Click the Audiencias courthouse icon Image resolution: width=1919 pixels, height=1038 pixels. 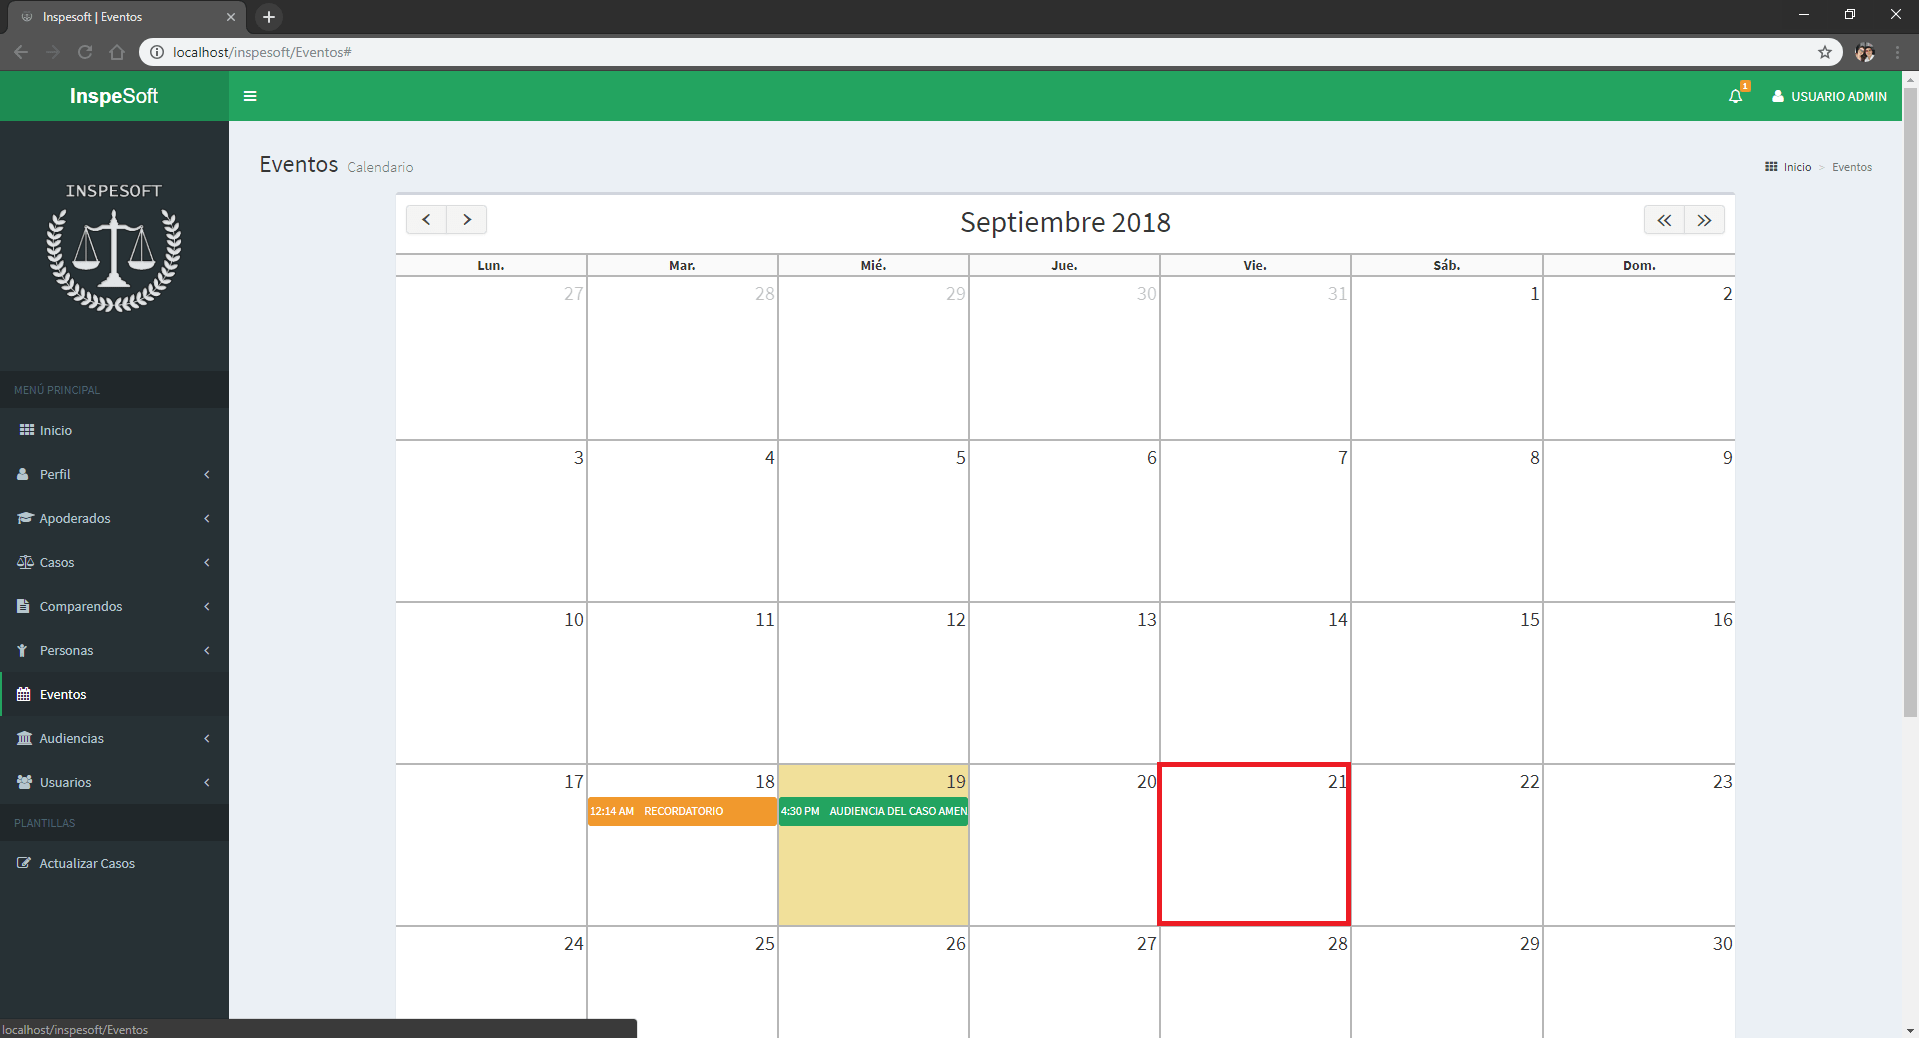[25, 738]
